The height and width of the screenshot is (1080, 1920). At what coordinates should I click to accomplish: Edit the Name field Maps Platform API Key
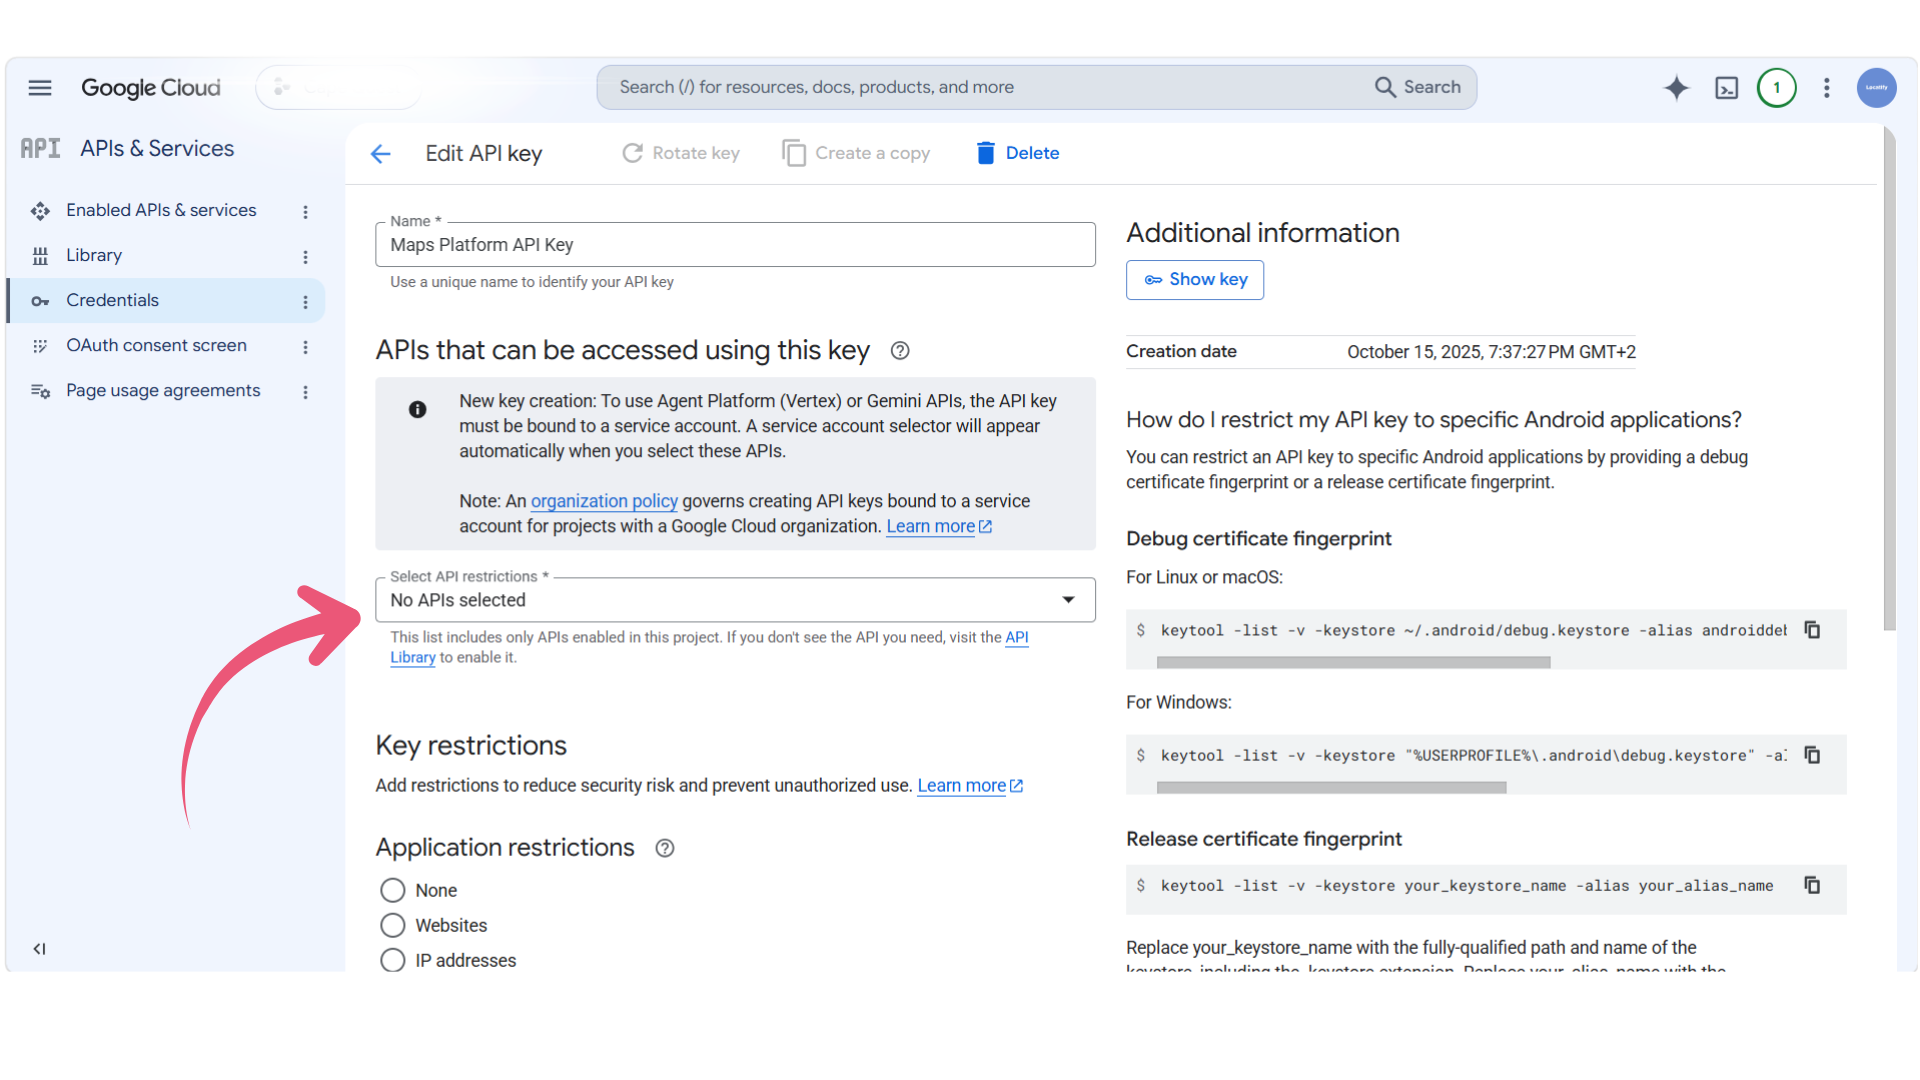pos(735,245)
